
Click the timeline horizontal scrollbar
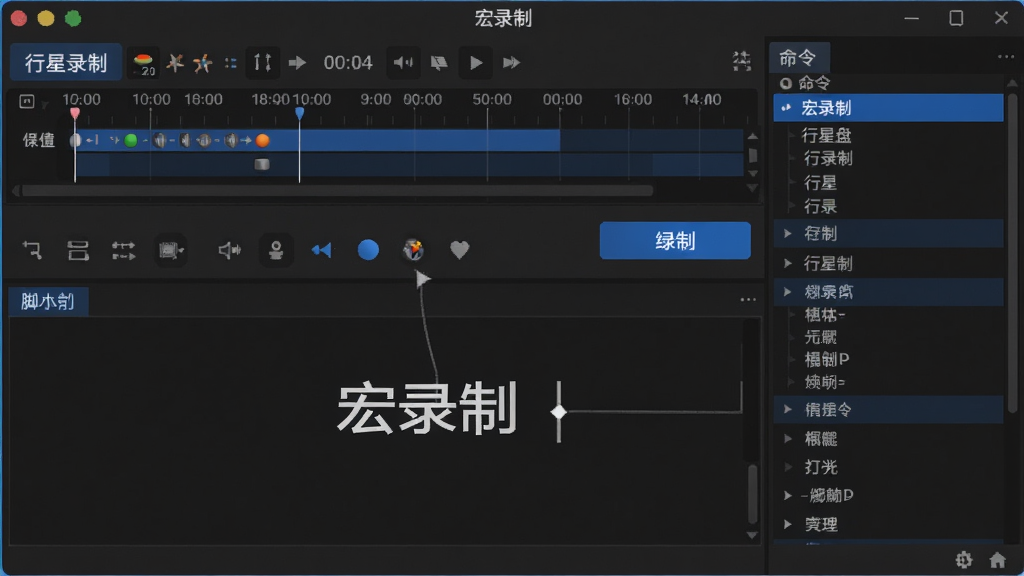[x=337, y=191]
